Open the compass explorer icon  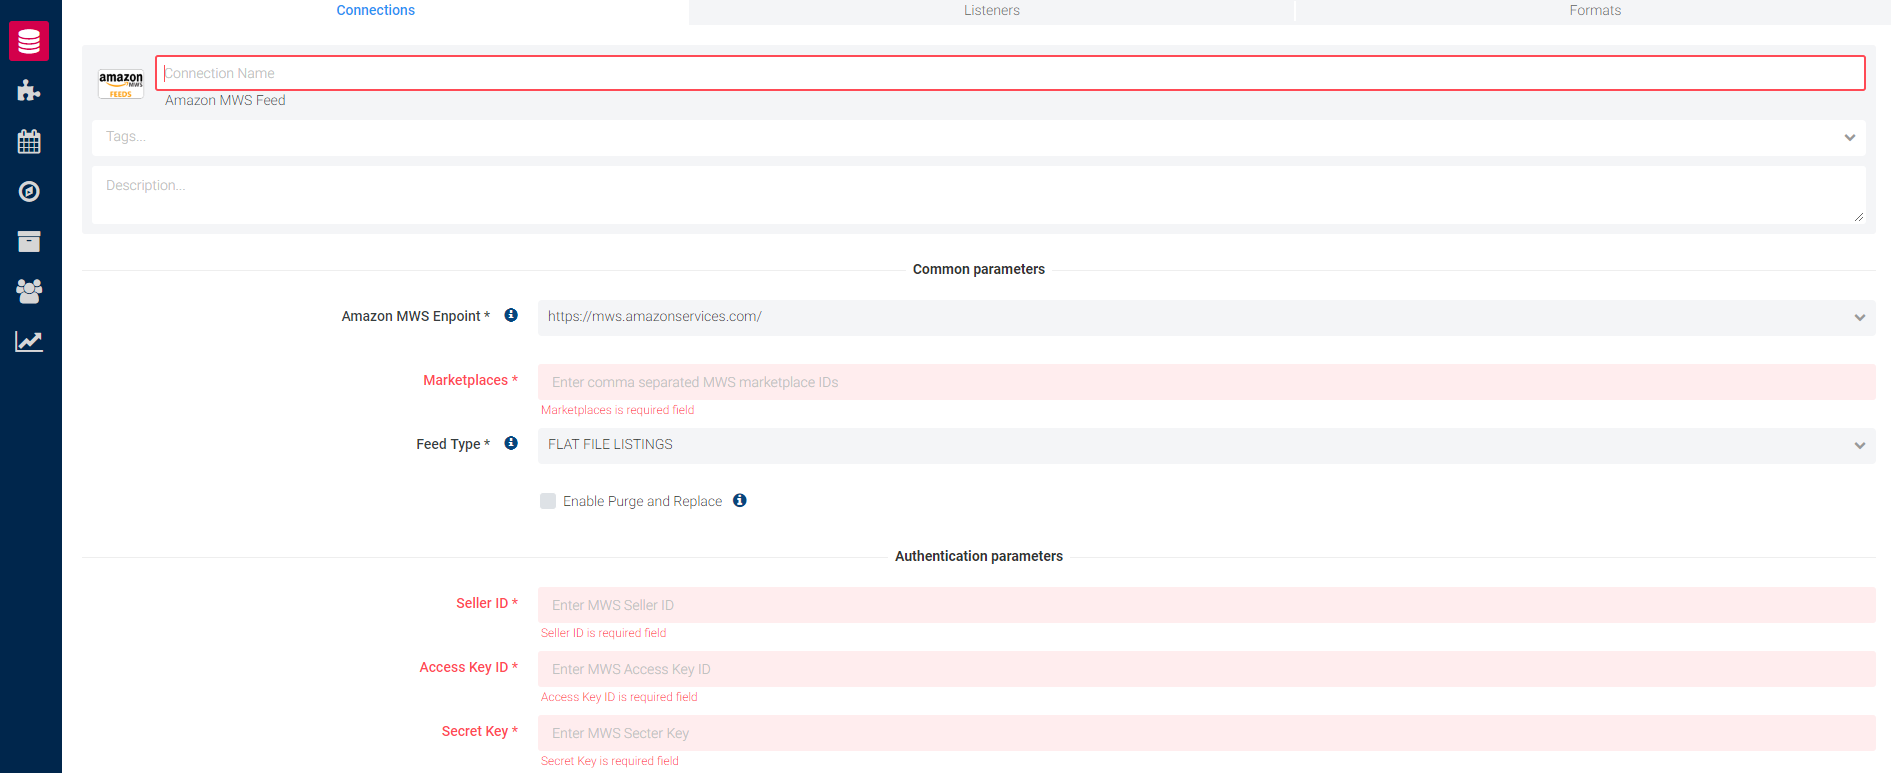point(29,191)
